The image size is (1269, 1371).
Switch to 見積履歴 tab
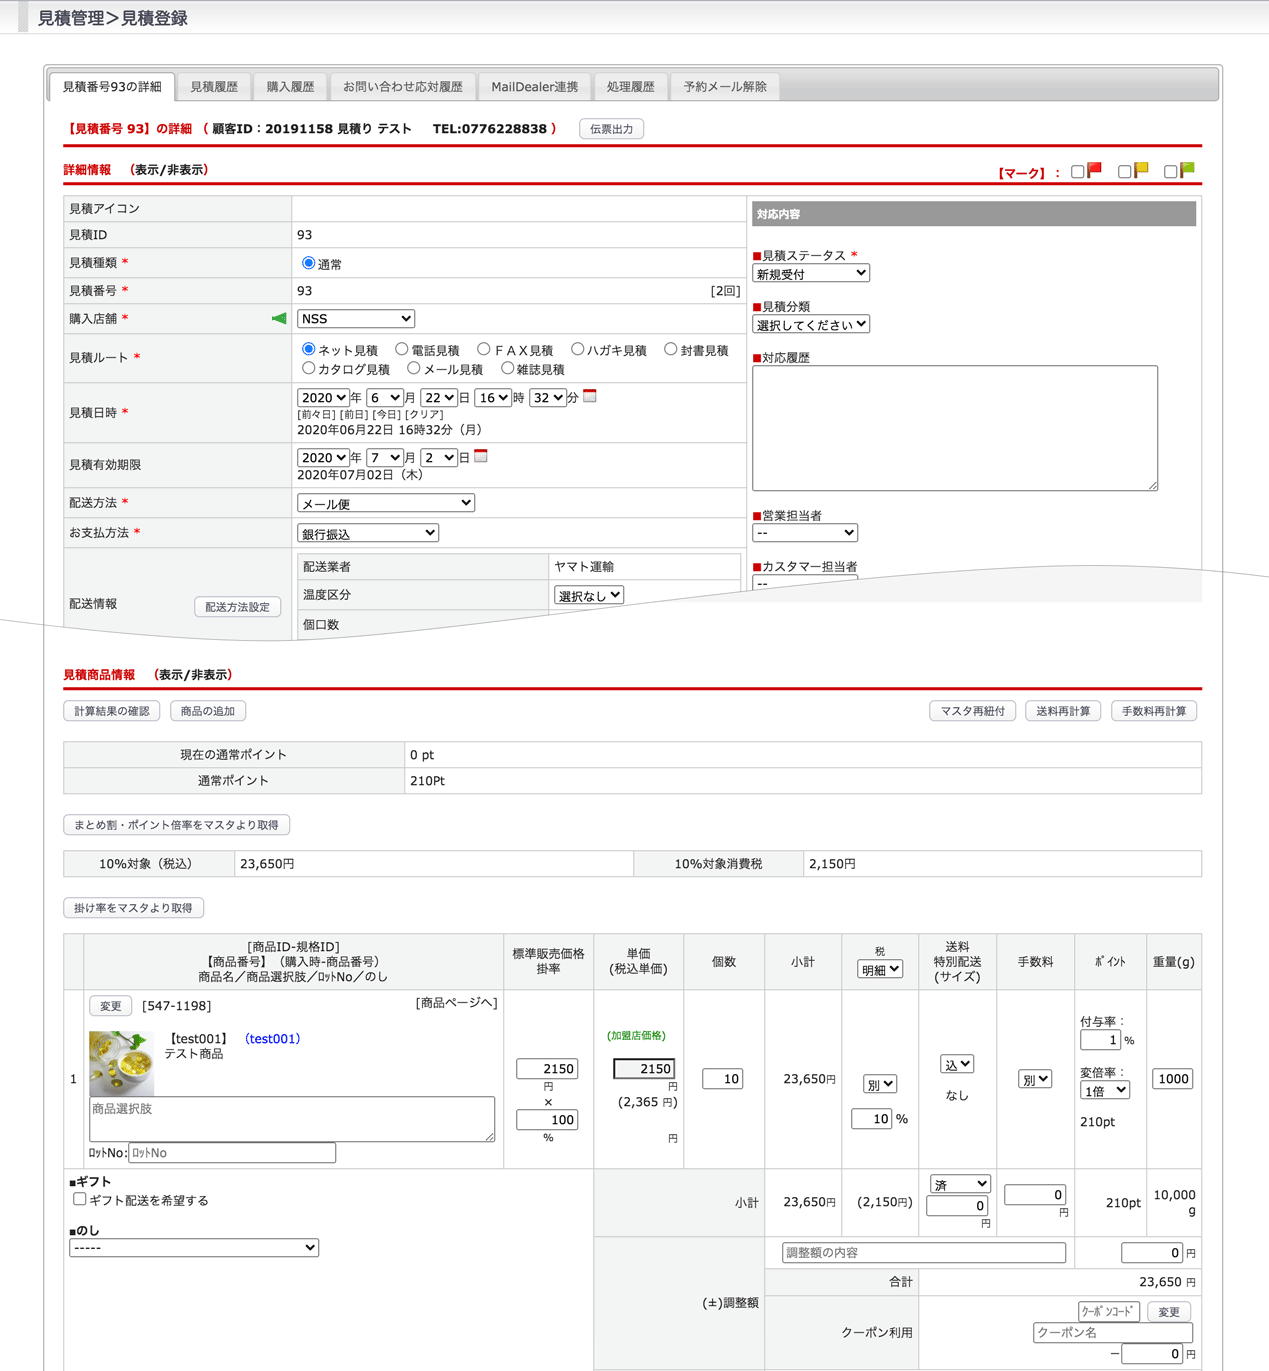[x=214, y=87]
